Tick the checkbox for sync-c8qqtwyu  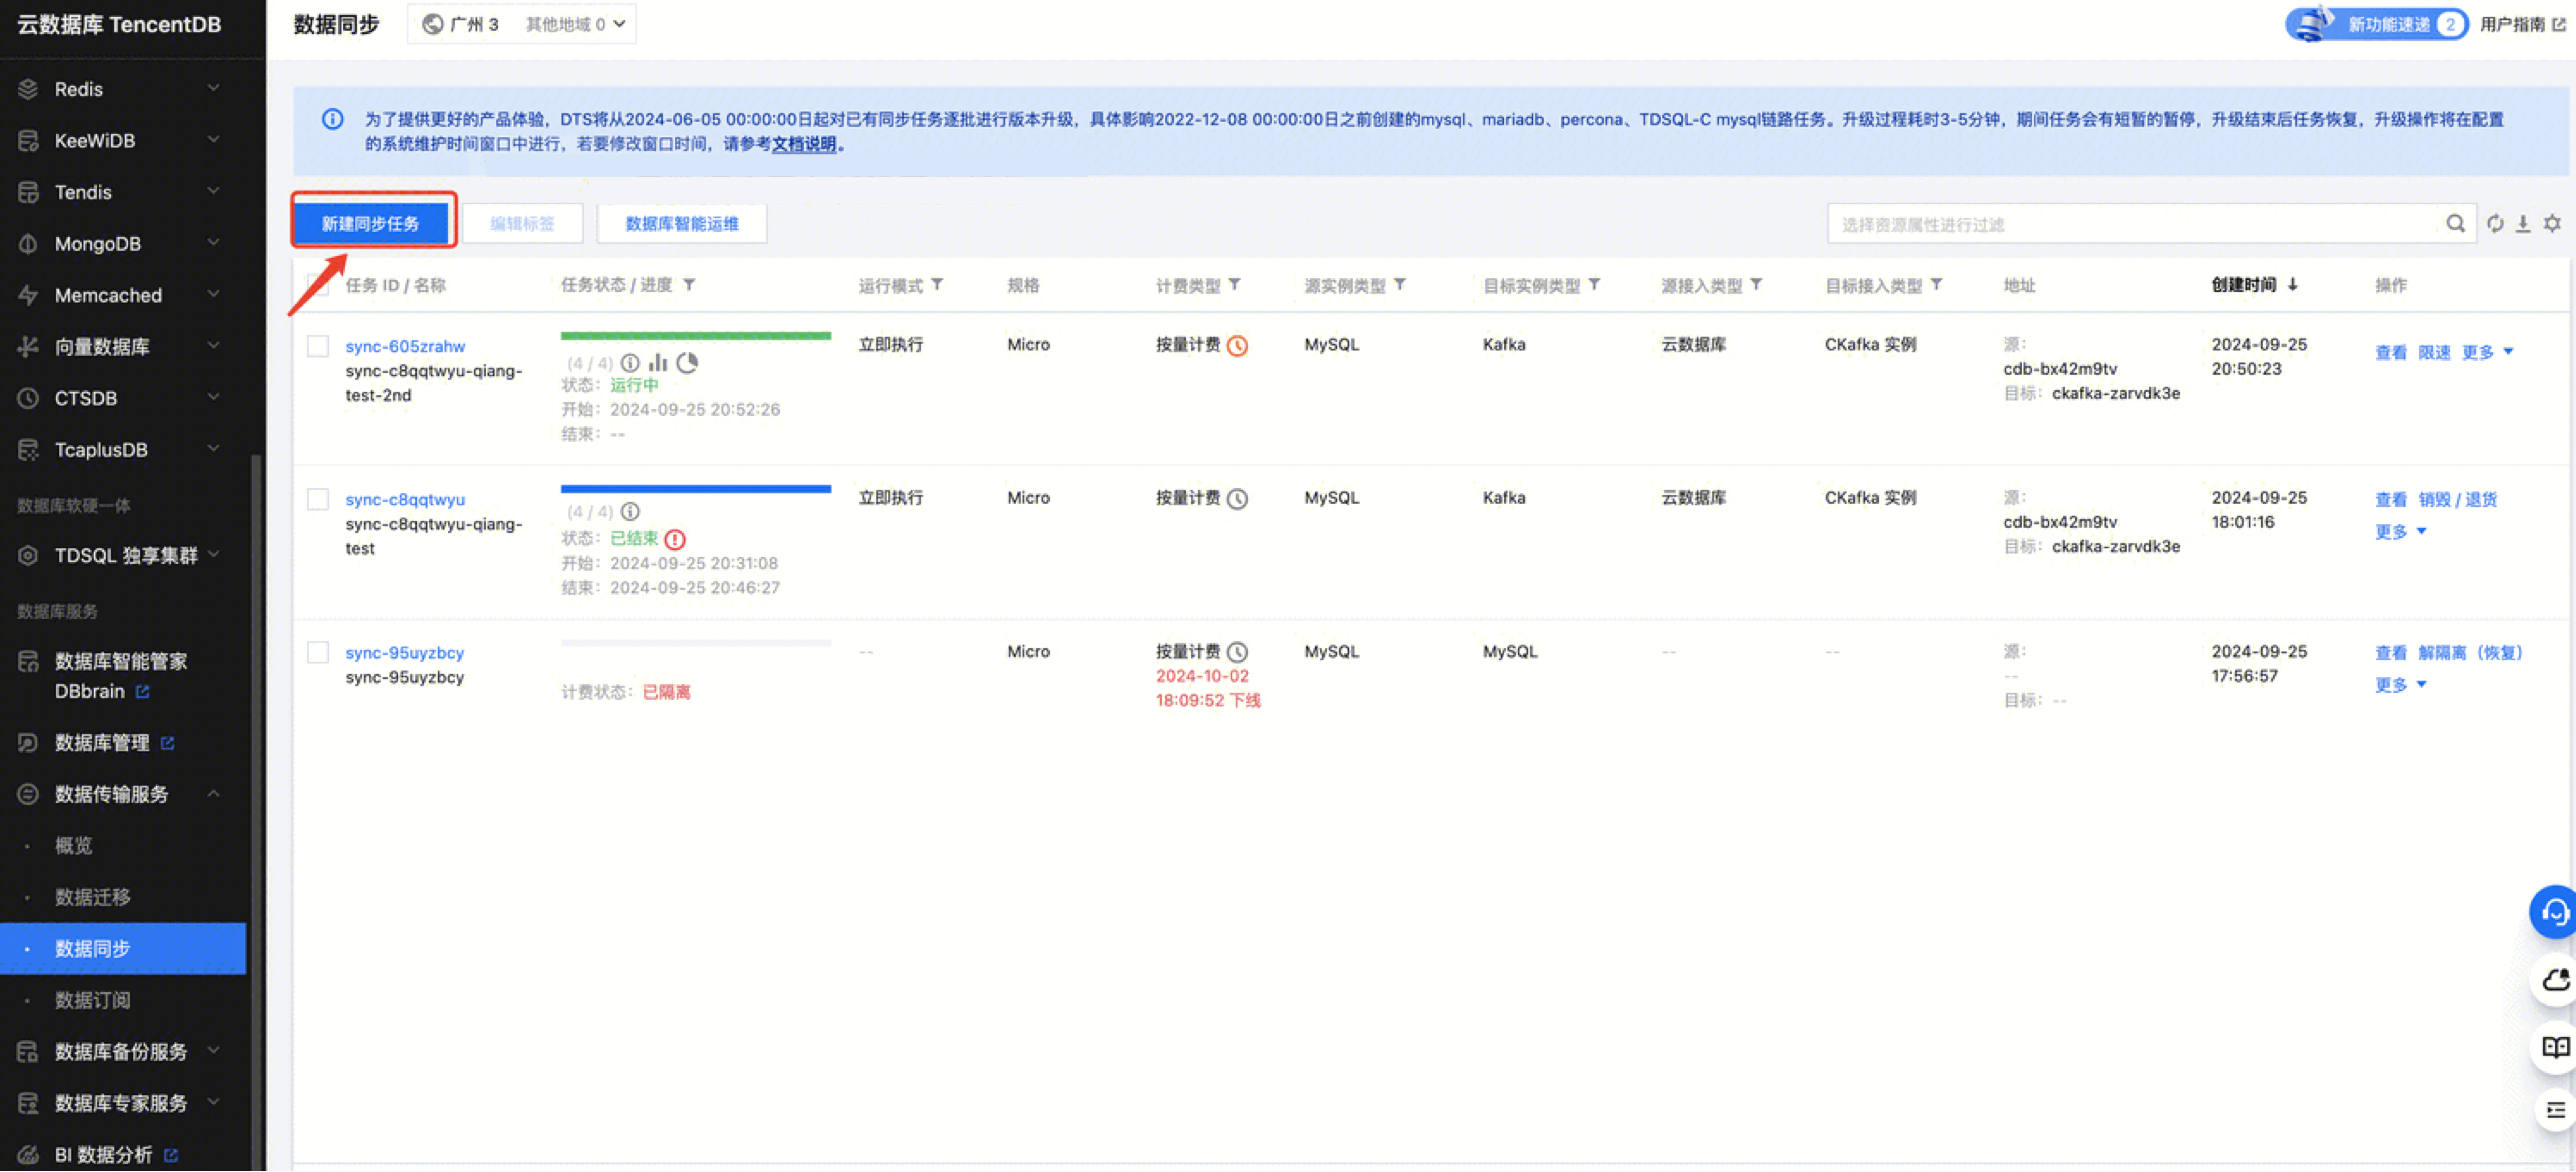(318, 499)
